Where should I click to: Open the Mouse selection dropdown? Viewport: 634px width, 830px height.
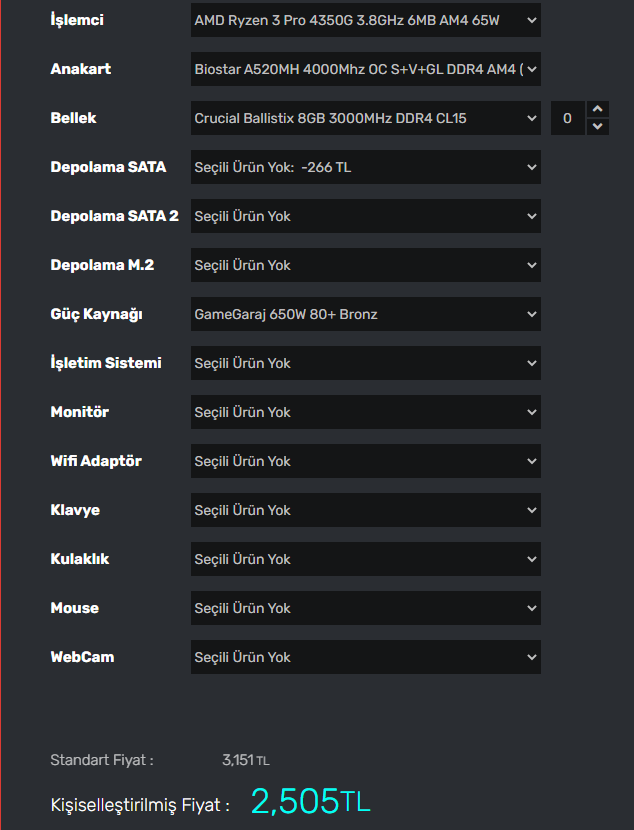pyautogui.click(x=365, y=608)
